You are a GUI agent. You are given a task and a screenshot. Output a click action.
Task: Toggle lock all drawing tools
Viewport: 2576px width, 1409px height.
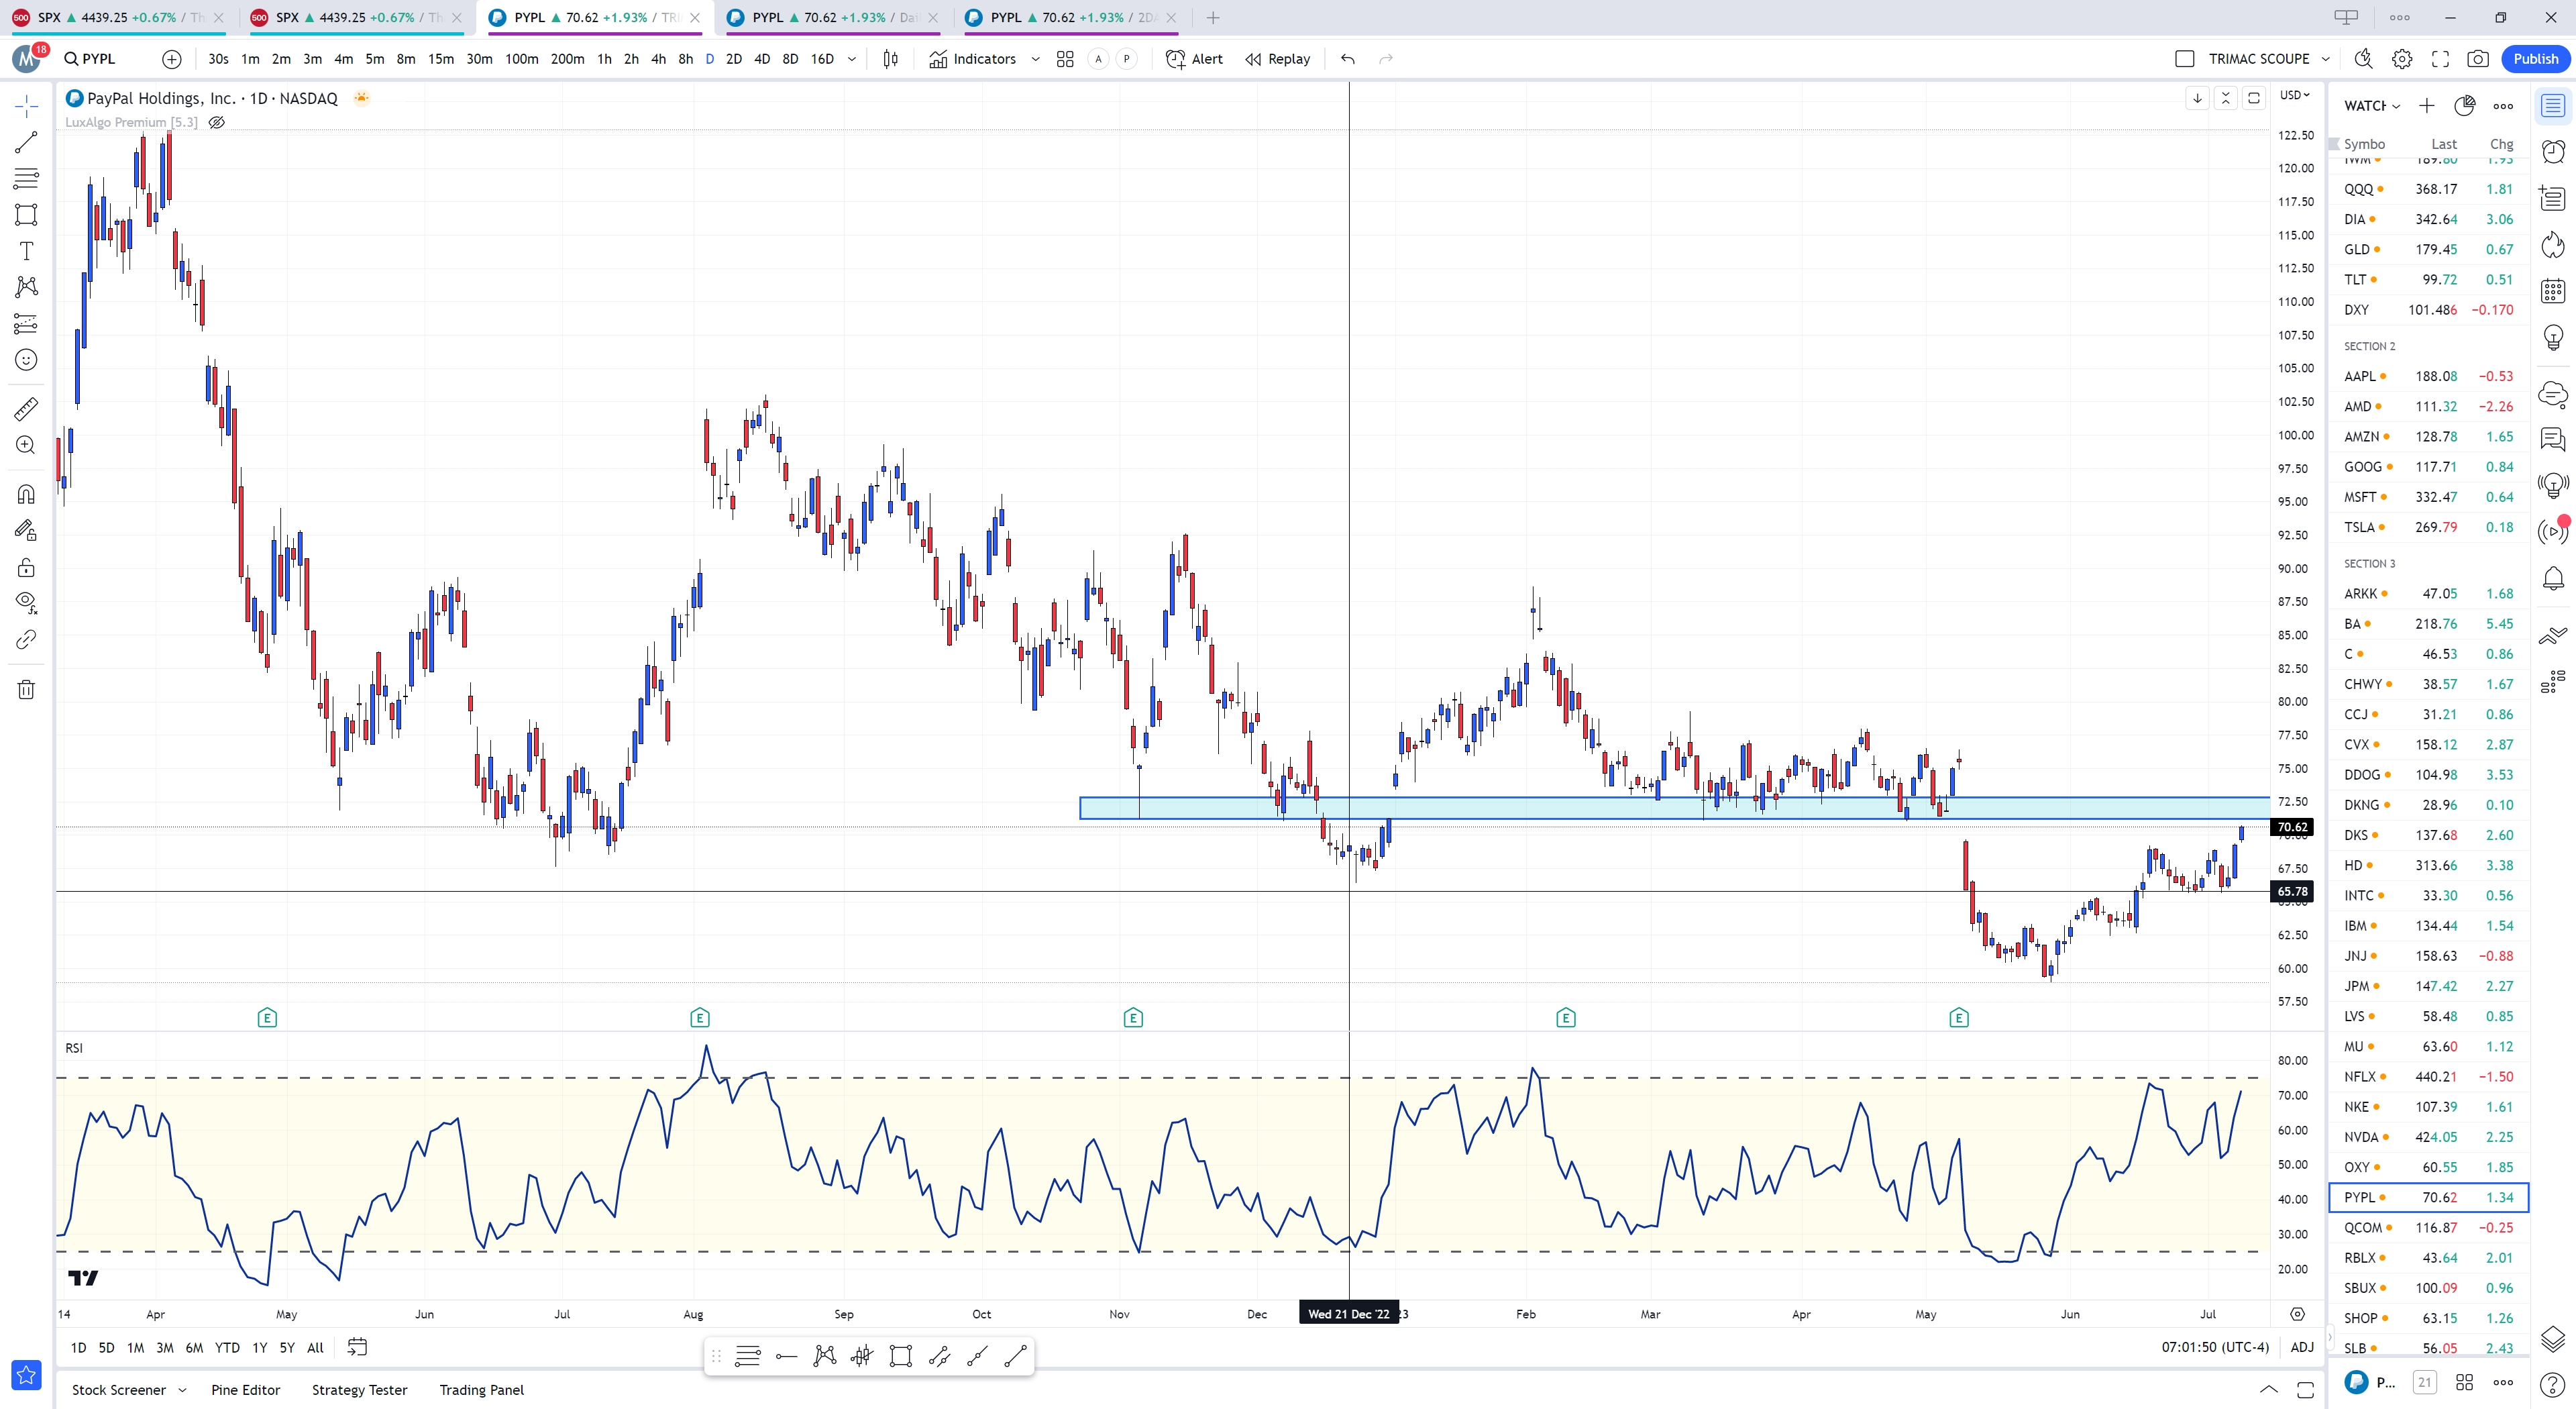pos(26,567)
